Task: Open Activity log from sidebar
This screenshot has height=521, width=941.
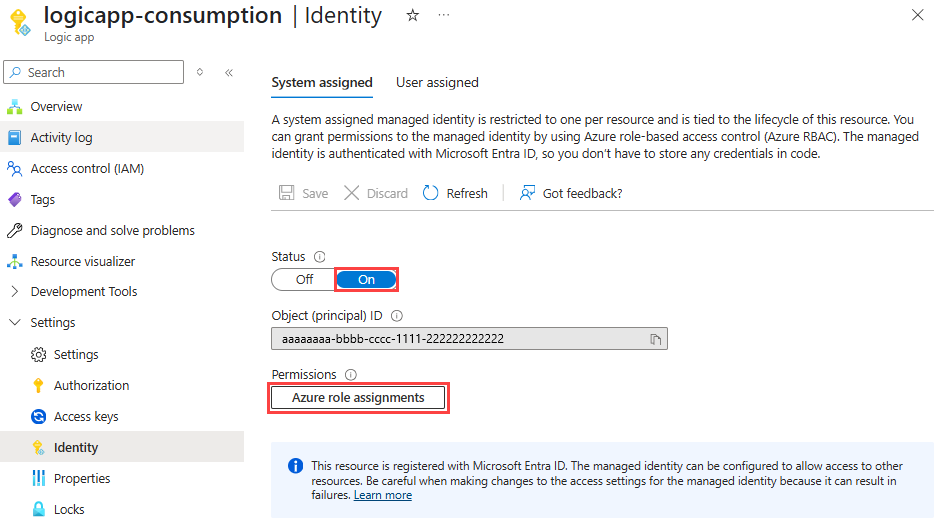Action: coord(122,137)
